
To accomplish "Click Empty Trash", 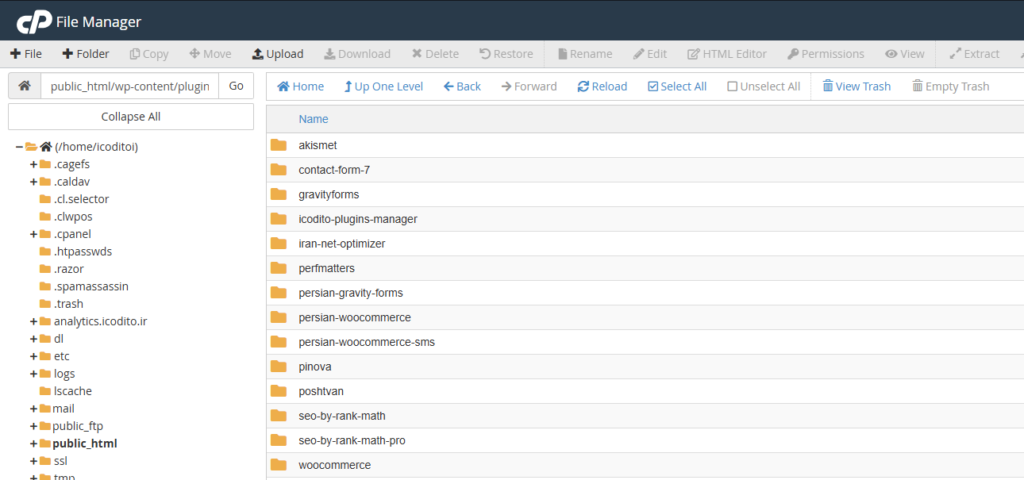I will pyautogui.click(x=950, y=86).
